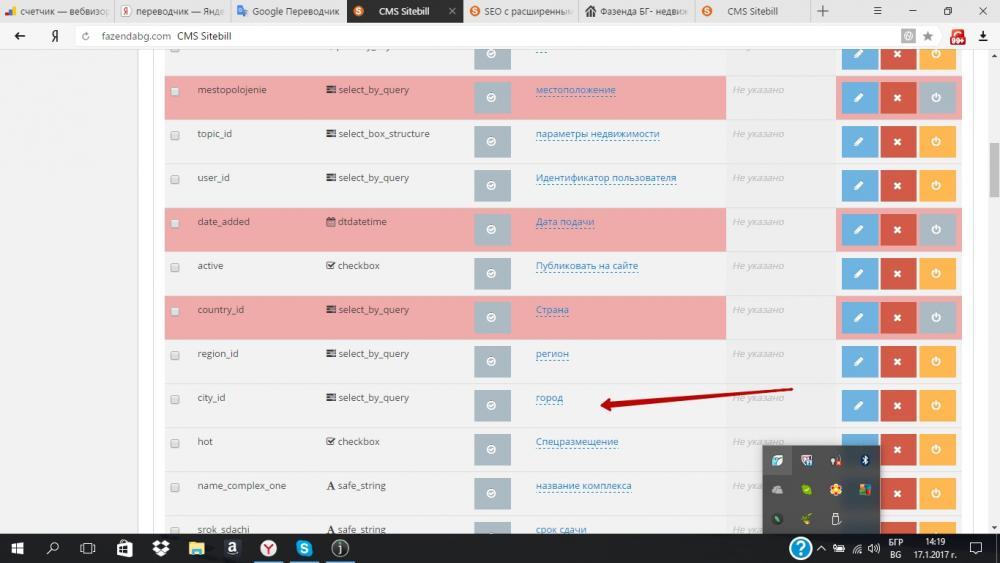
Task: Toggle power button for active row
Action: click(936, 274)
